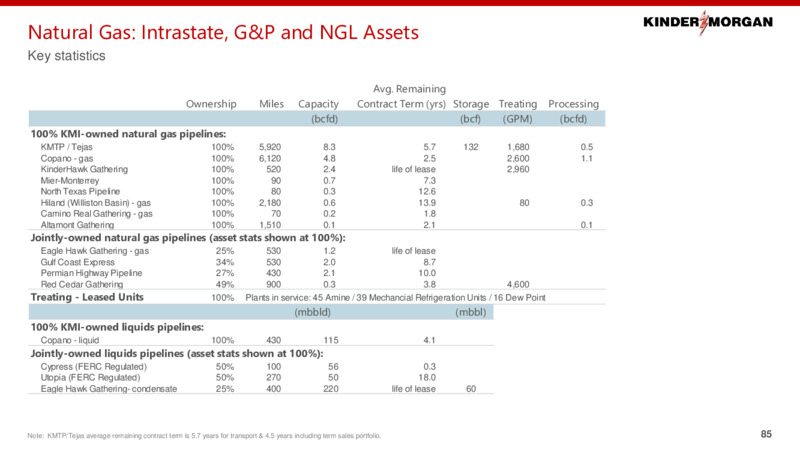Select the 'Red Cedar Gathering' row label

click(x=82, y=284)
